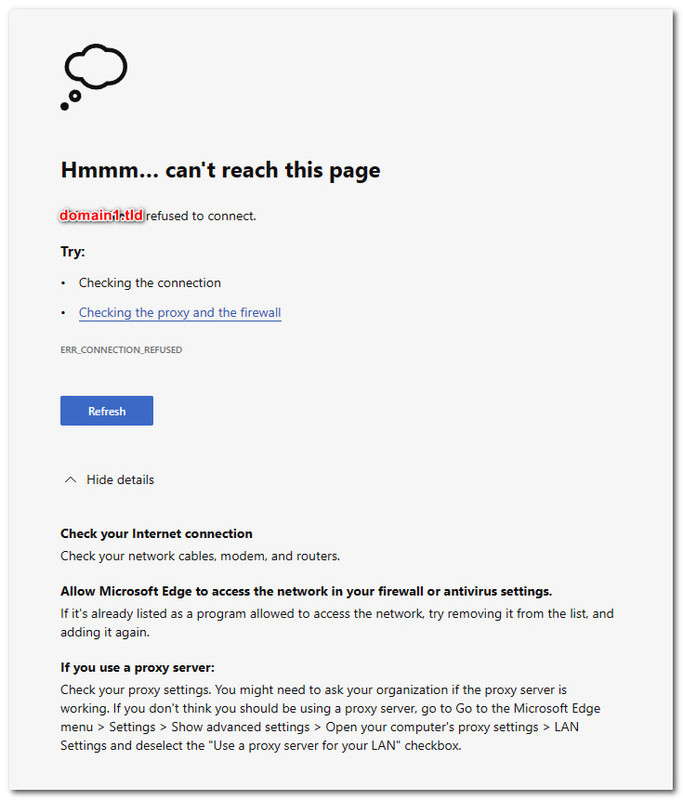Click the small dots beneath the cloud
This screenshot has width=683, height=800.
point(71,101)
